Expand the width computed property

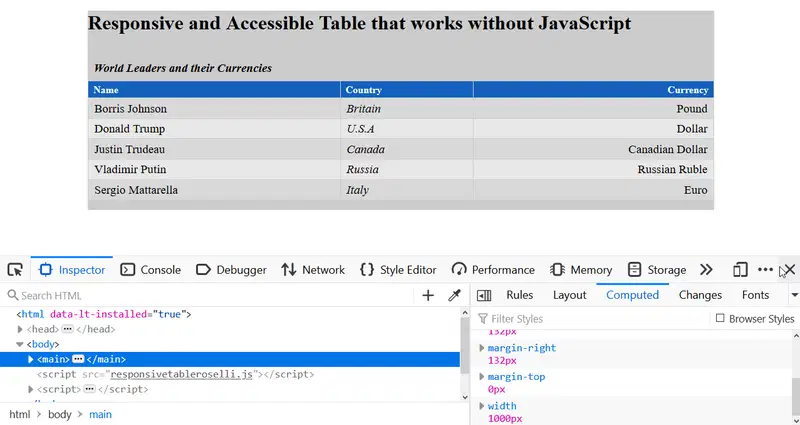(x=481, y=406)
